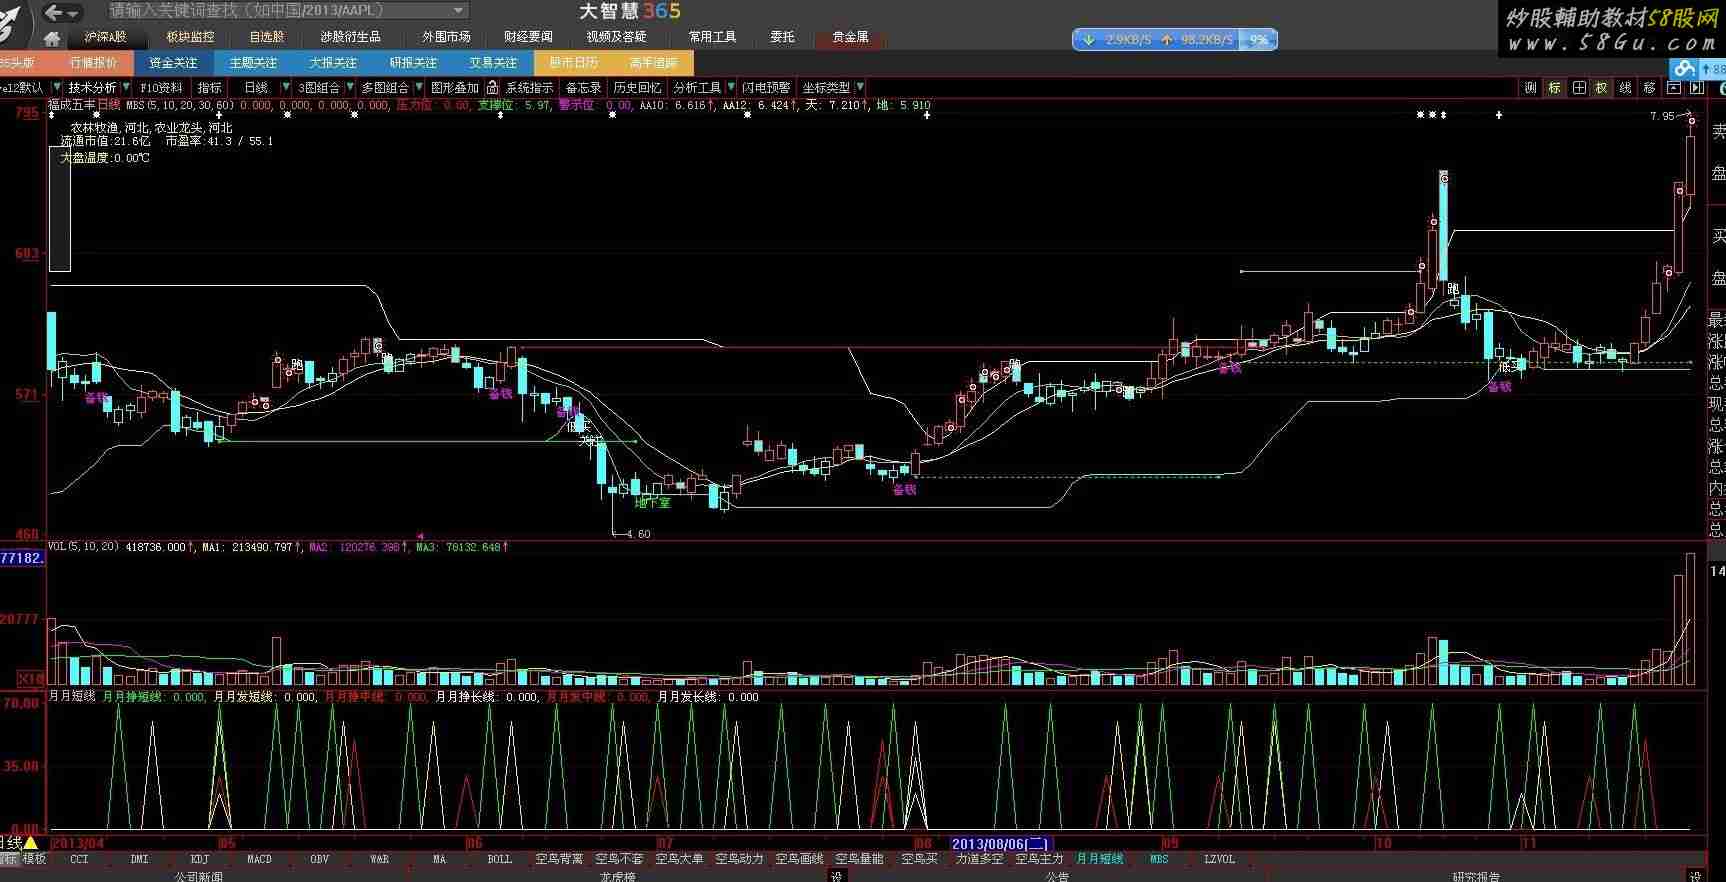Select the CCI indicator tab
The width and height of the screenshot is (1726, 882).
pos(80,859)
